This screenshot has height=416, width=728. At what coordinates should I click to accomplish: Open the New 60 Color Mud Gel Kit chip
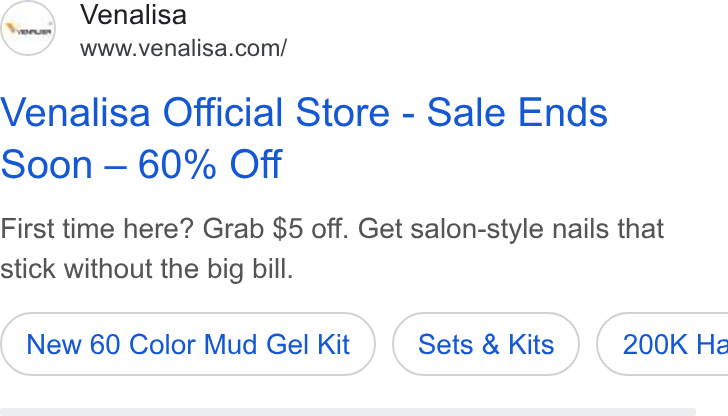click(x=188, y=344)
